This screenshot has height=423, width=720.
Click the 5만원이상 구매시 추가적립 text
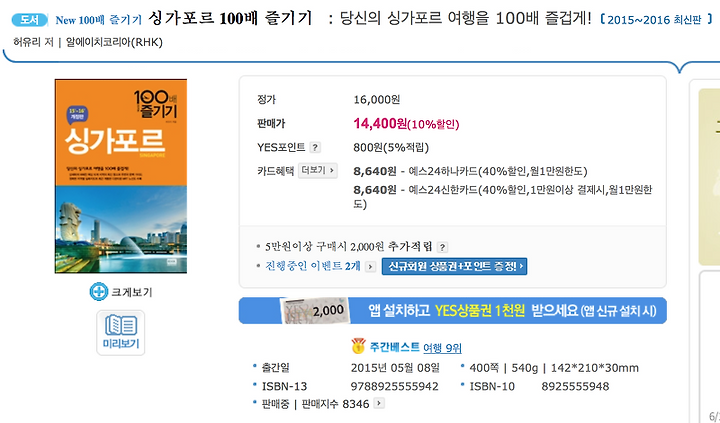point(349,247)
